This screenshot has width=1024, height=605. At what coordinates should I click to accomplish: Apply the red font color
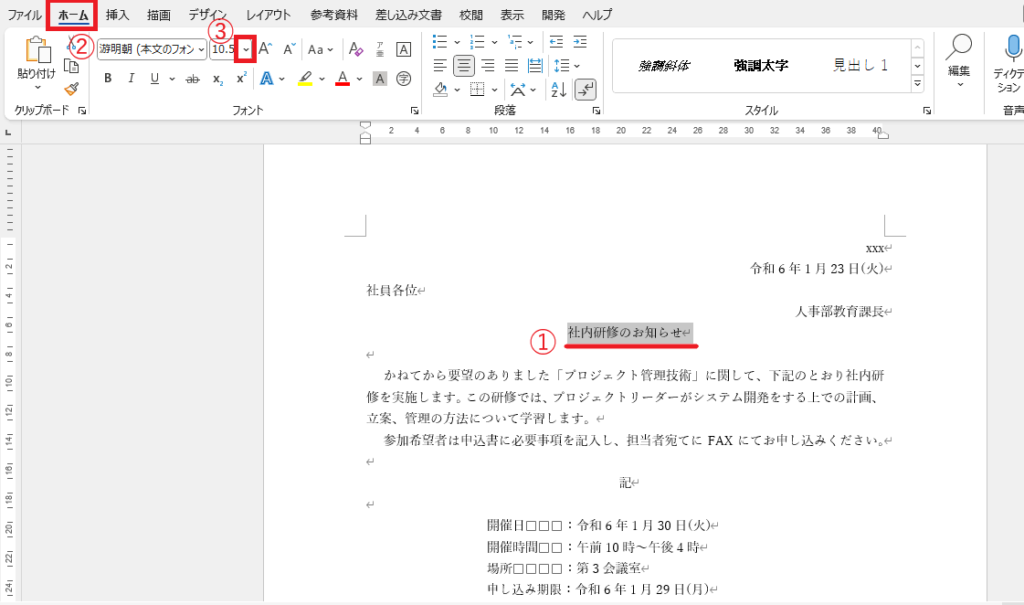point(342,78)
